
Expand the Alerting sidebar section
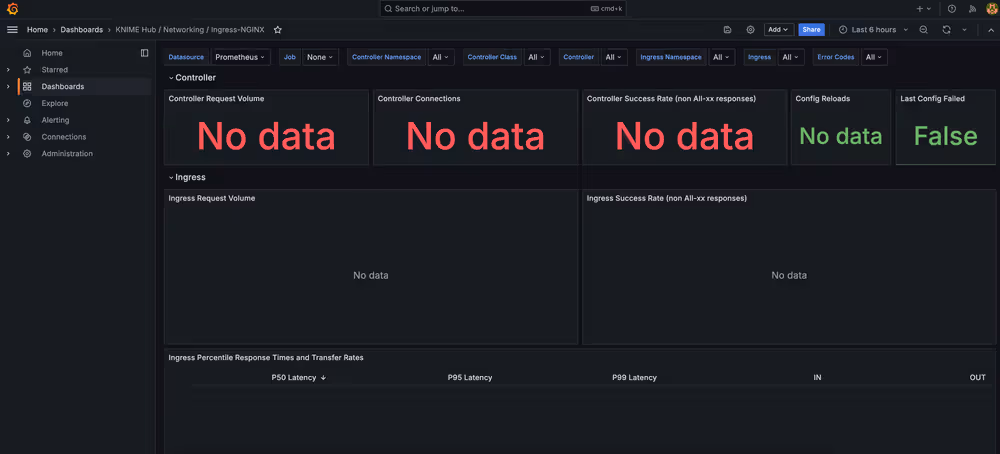8,120
